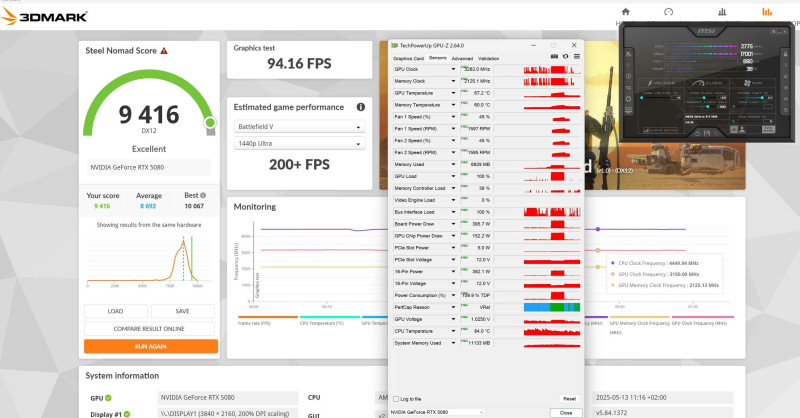Click Afterburner reset icon at bottom
The image size is (800, 418).
(x=697, y=133)
